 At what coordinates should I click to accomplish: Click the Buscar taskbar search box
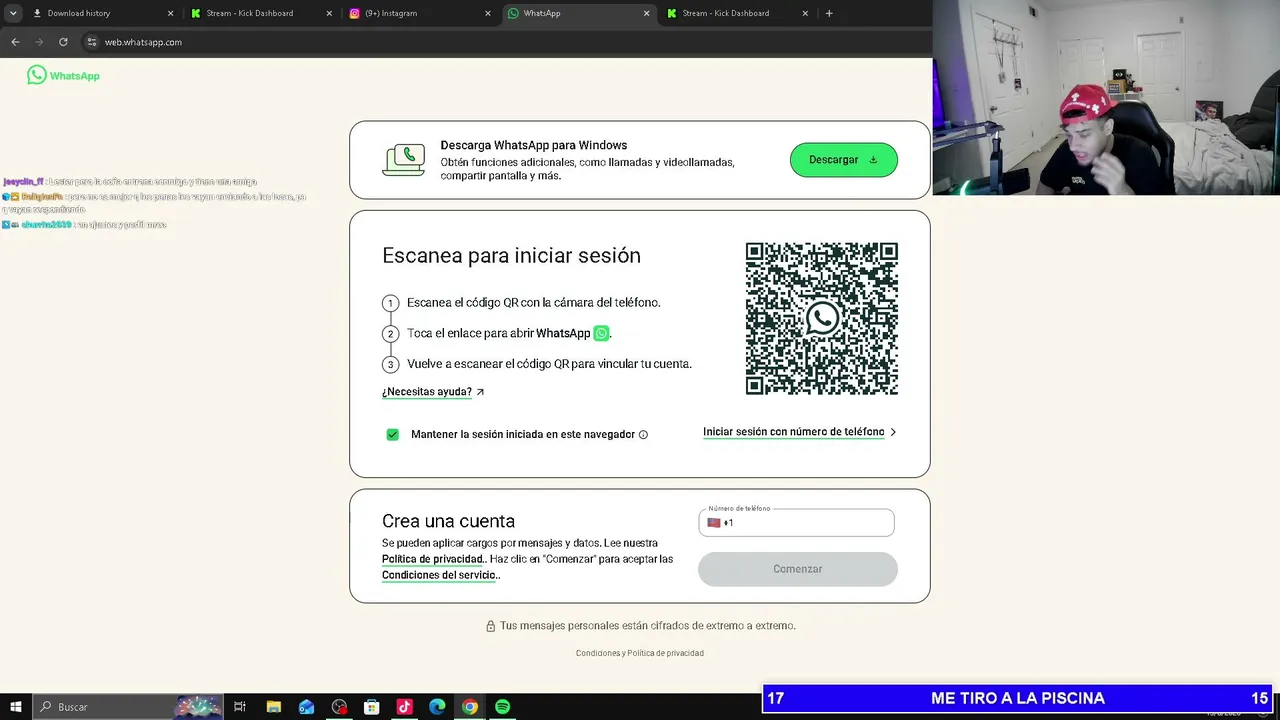128,707
